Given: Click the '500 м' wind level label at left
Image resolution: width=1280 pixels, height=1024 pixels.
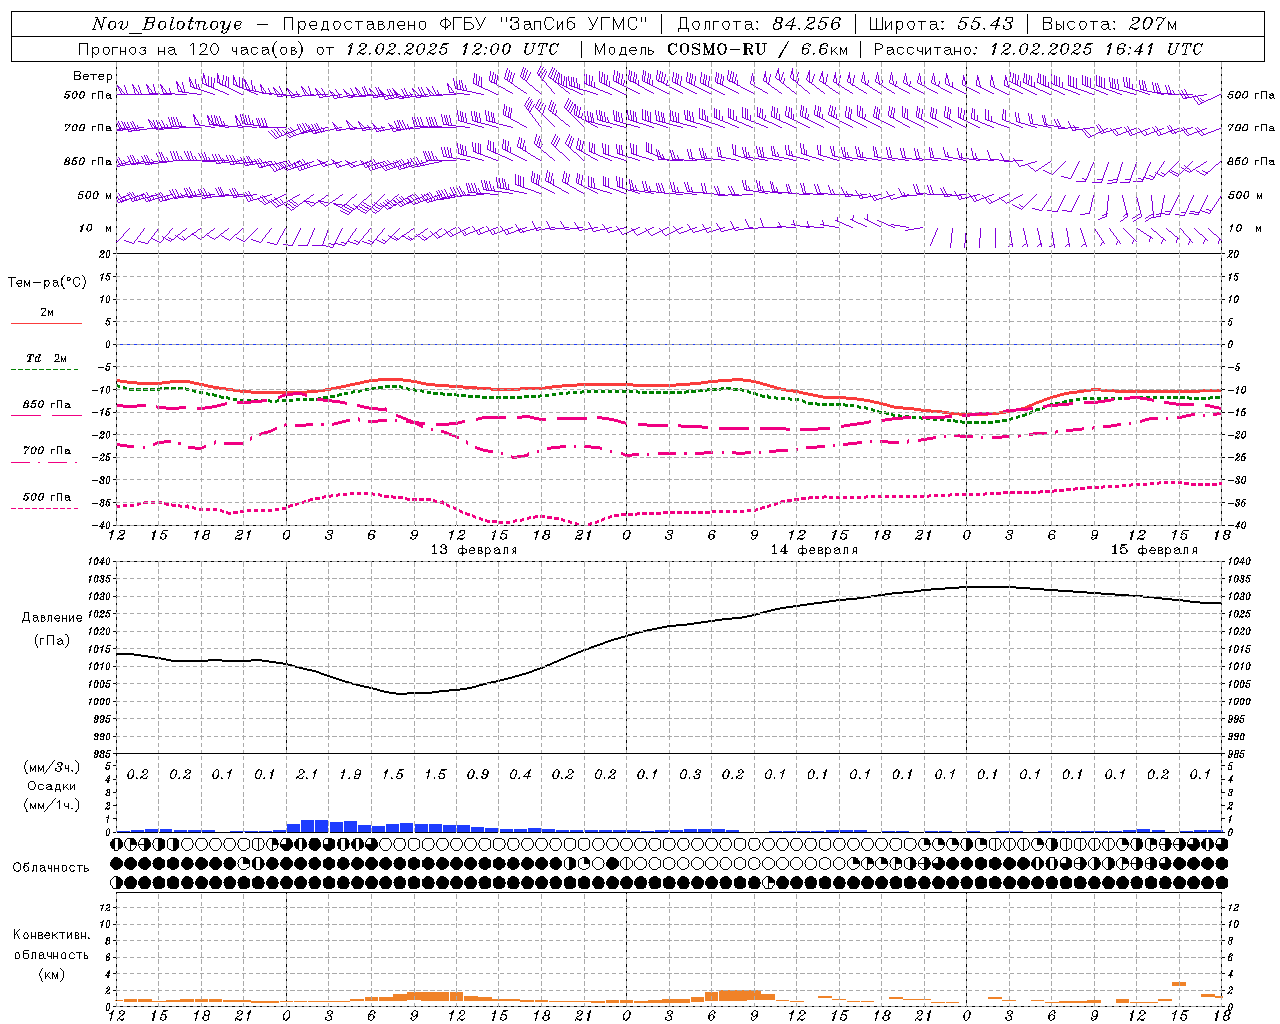Looking at the screenshot, I should tap(95, 195).
